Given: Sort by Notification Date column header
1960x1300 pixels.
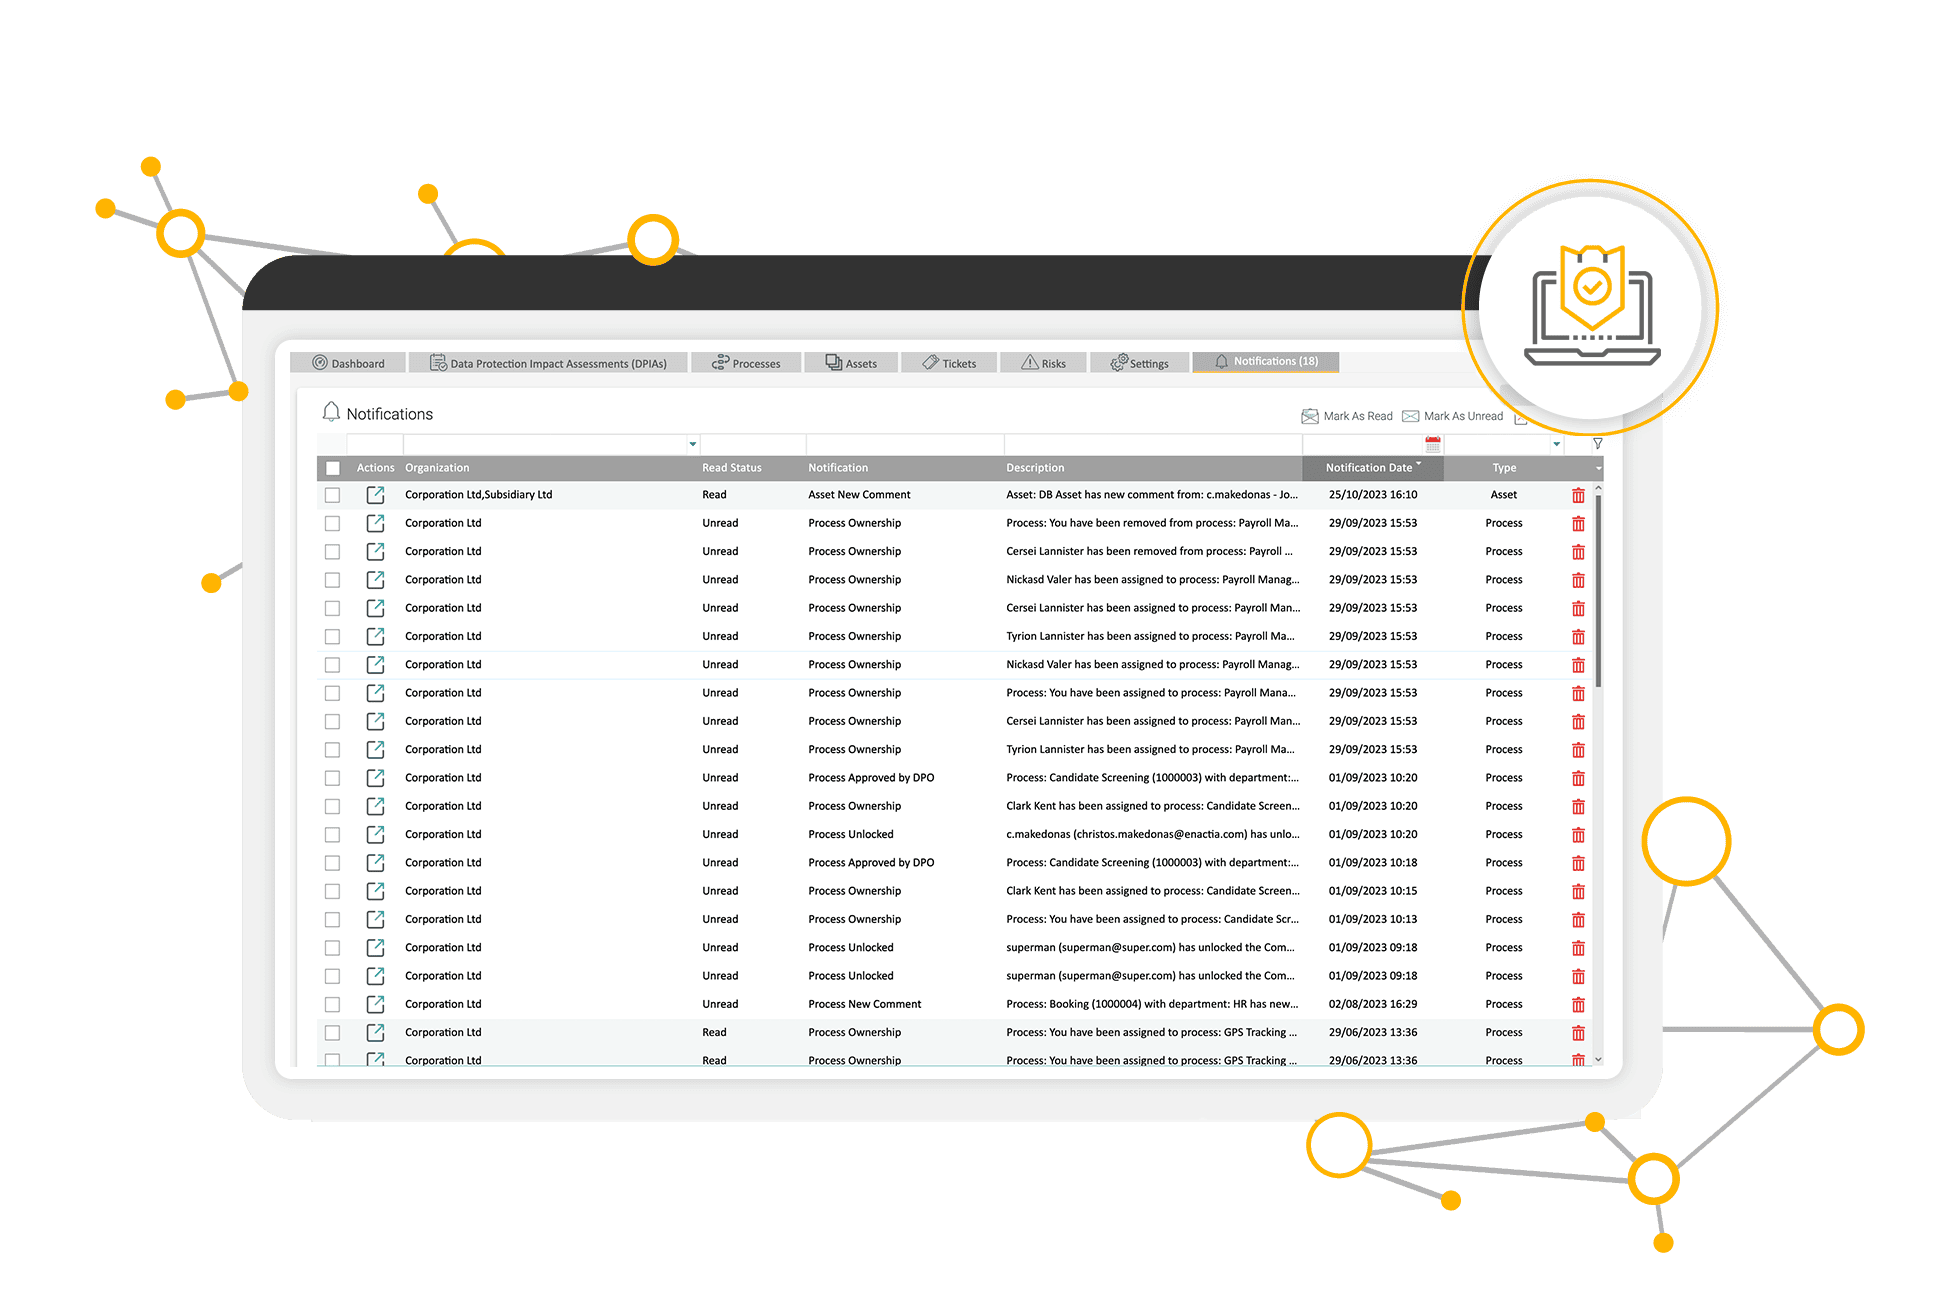Looking at the screenshot, I should tap(1368, 468).
